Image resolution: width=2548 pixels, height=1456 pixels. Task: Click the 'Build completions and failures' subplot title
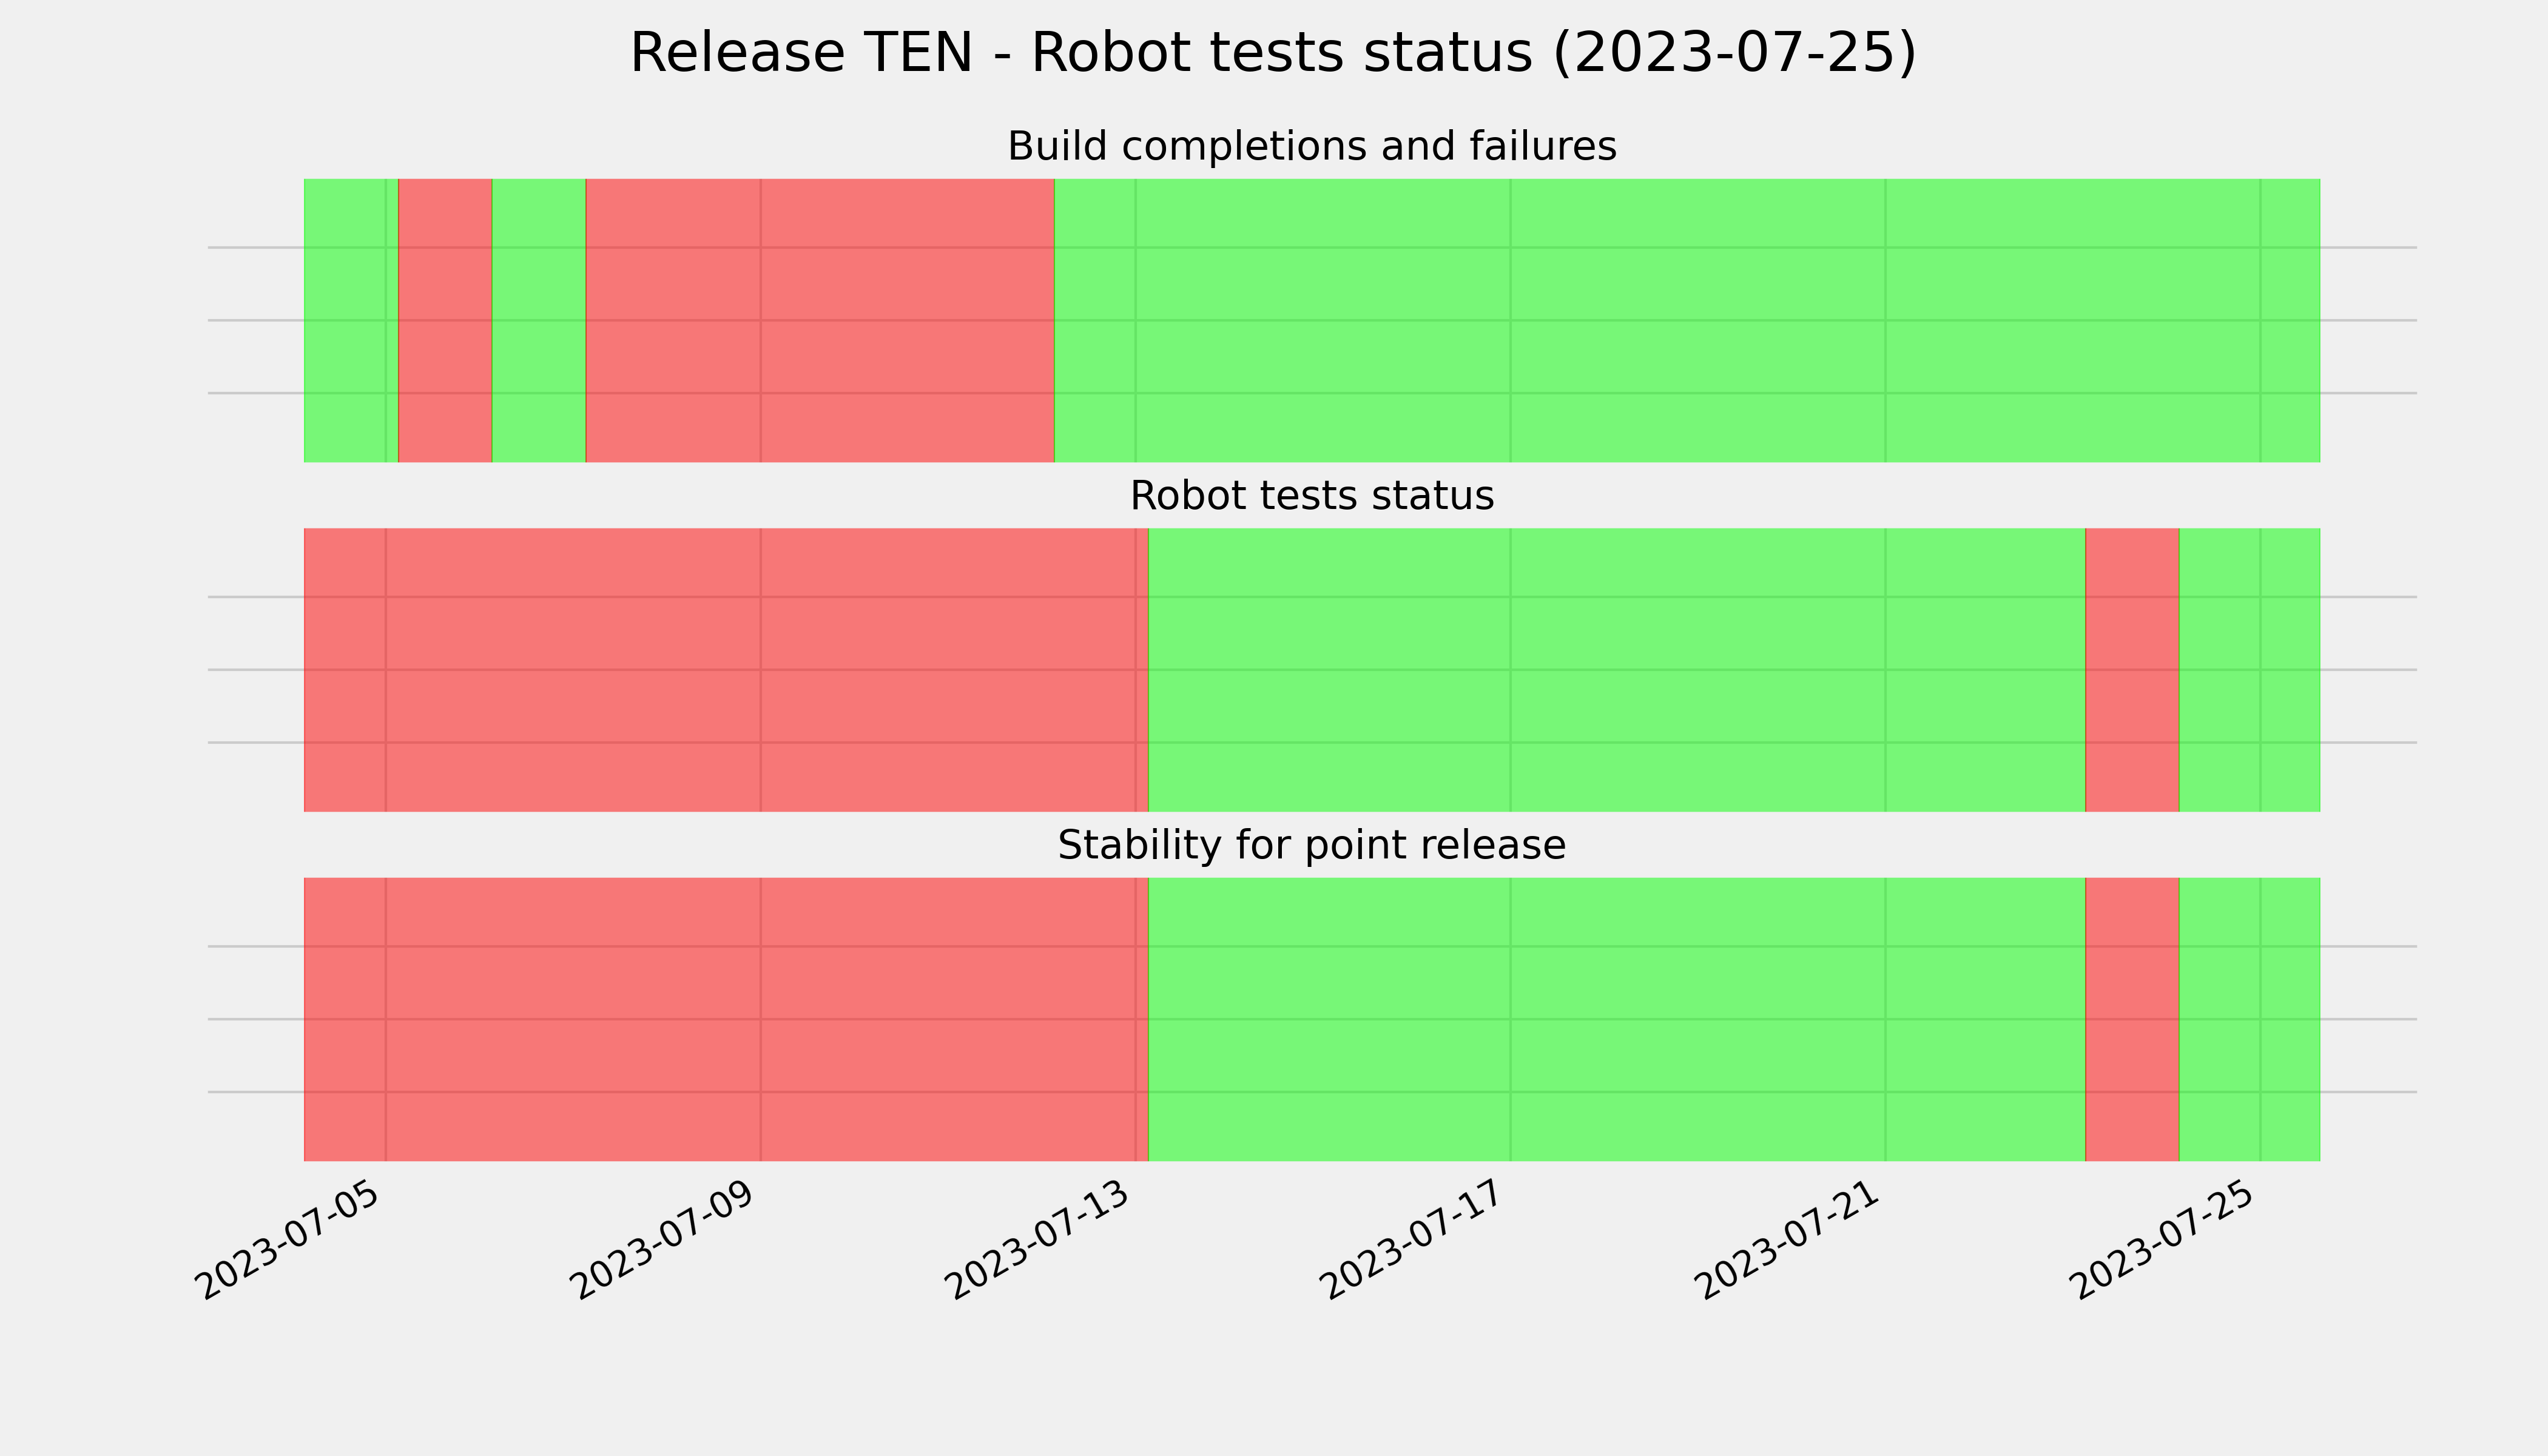[x=1311, y=146]
